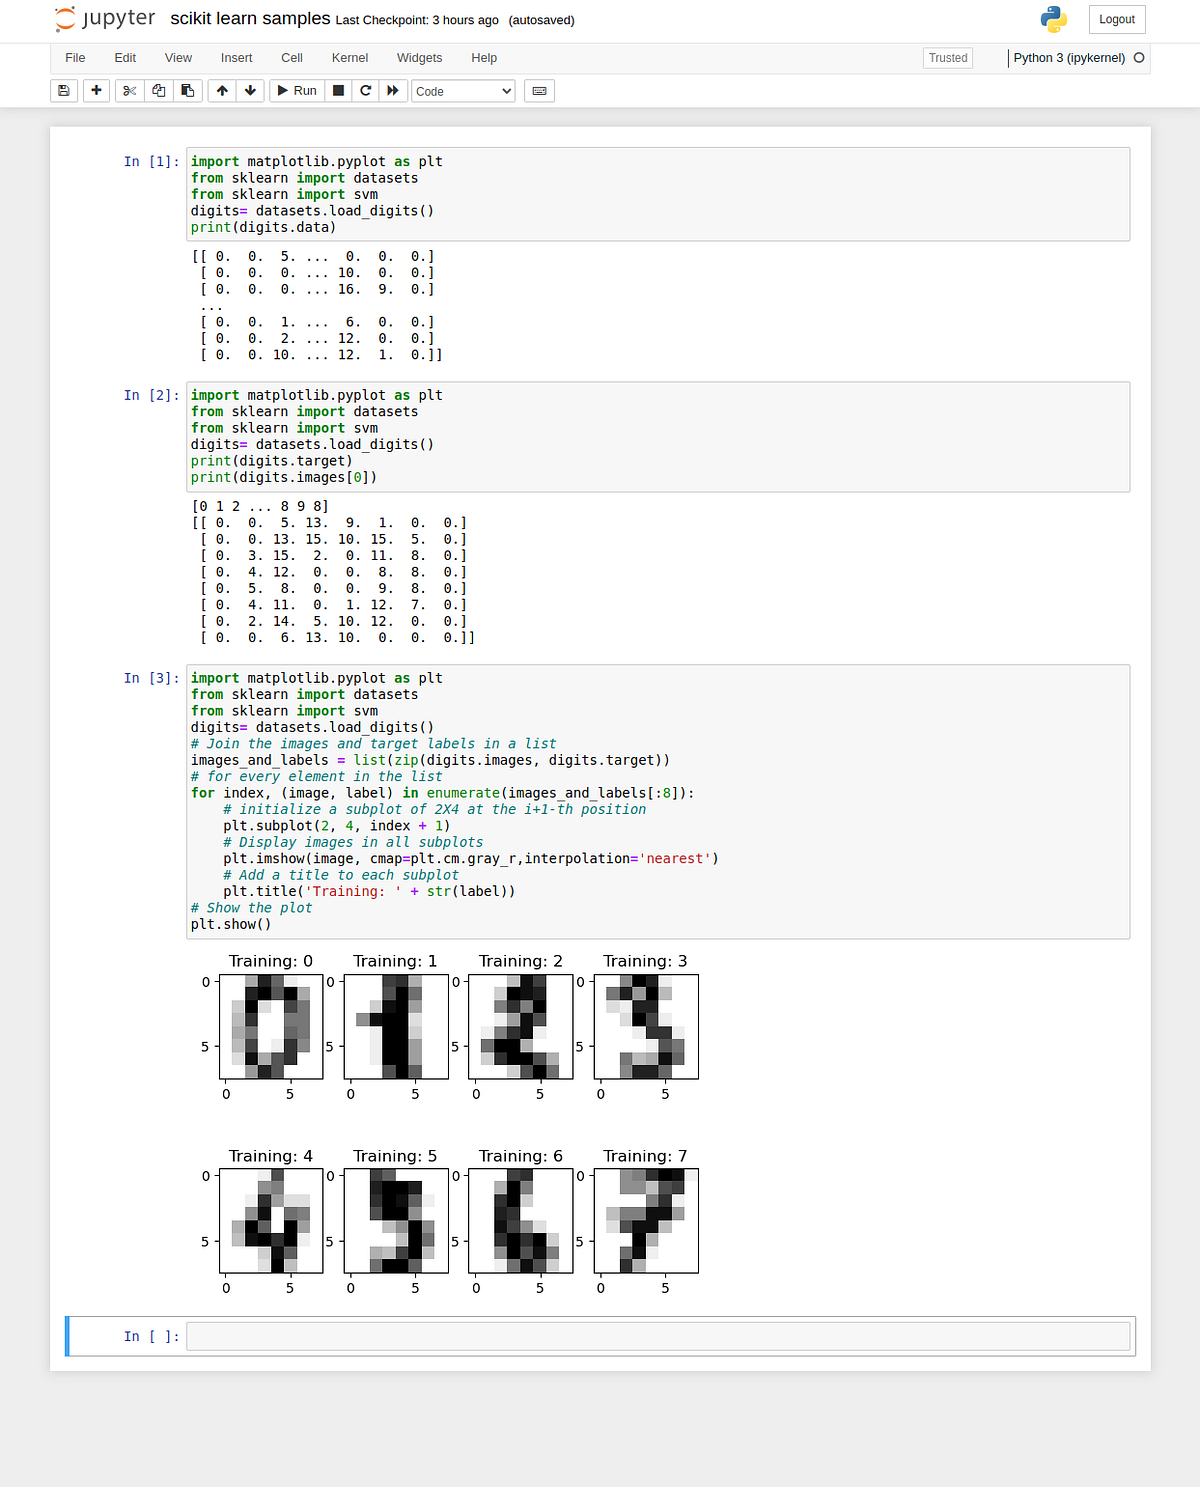The width and height of the screenshot is (1200, 1487).
Task: Save the notebook with the floppy disk icon
Action: [63, 91]
